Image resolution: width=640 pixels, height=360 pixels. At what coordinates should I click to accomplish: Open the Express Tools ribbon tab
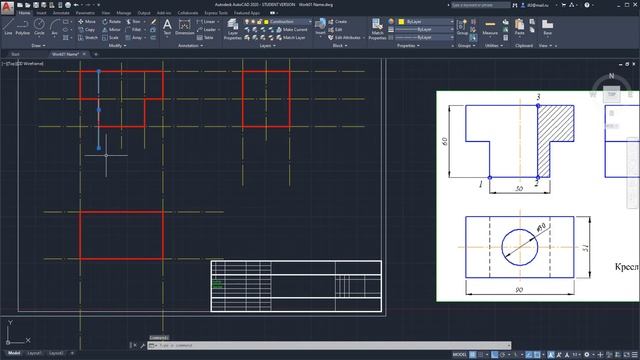point(216,13)
